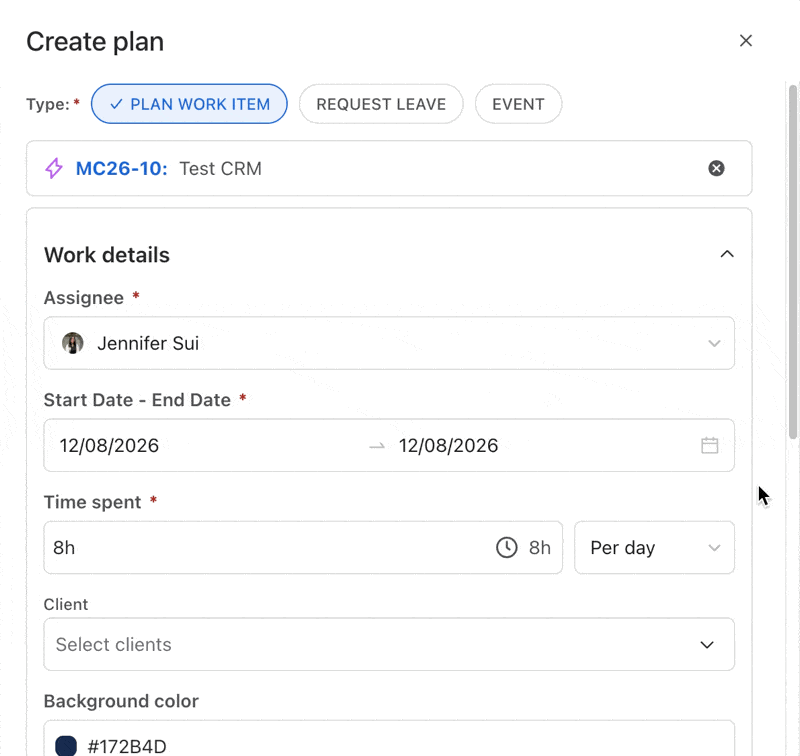Open the Per day dropdown

pos(654,547)
